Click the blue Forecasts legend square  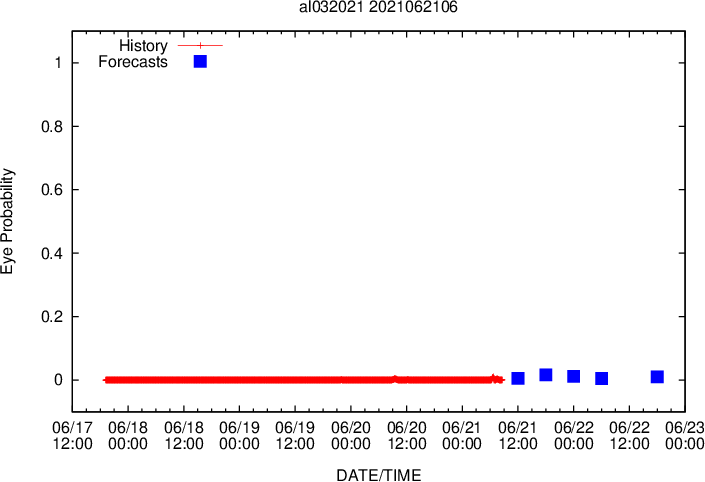[x=200, y=62]
